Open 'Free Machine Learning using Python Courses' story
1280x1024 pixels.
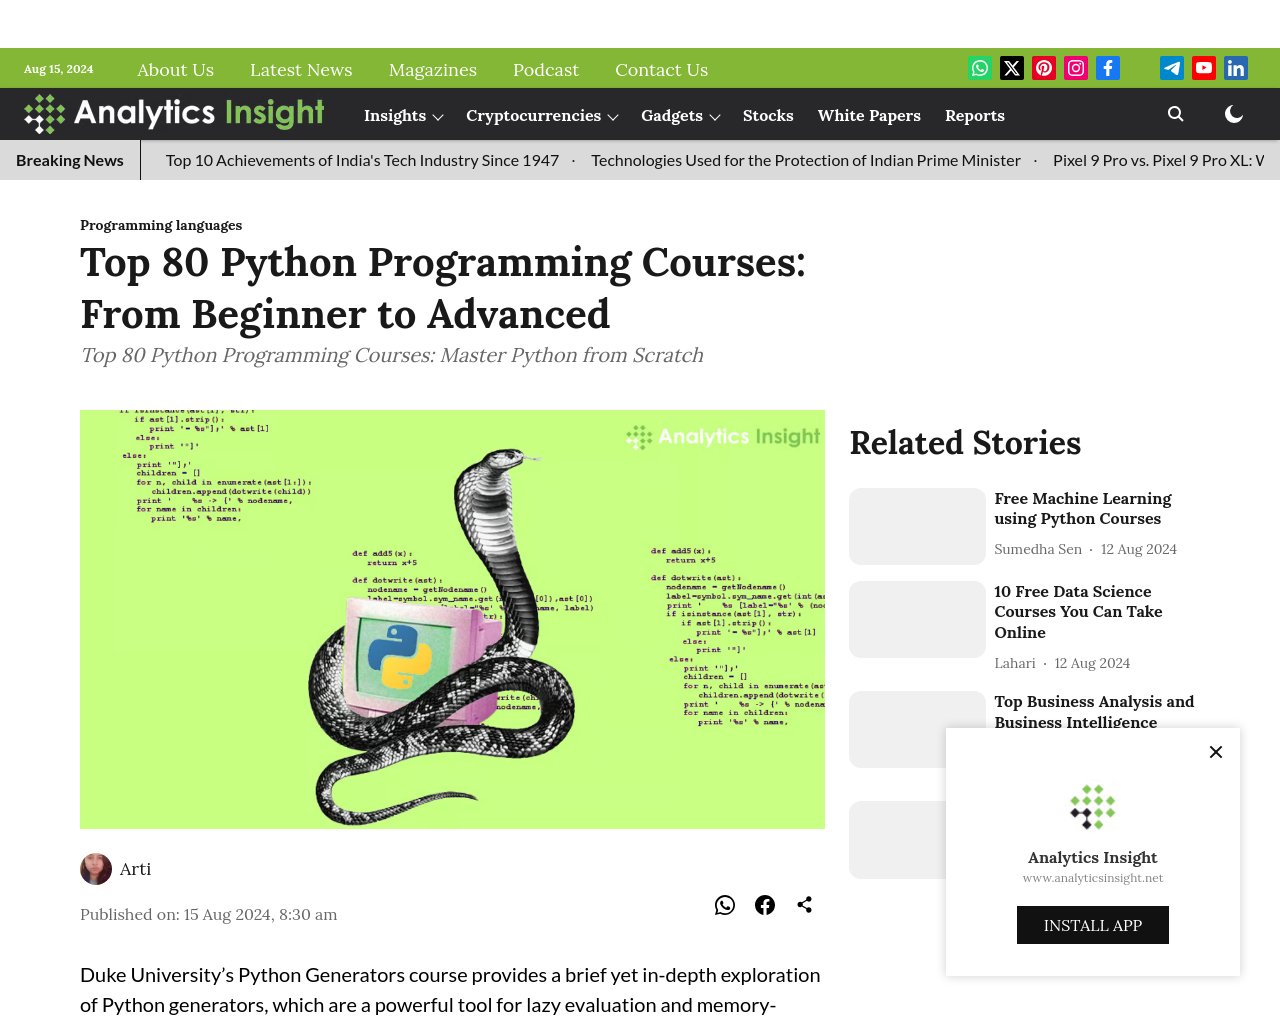click(x=1083, y=508)
